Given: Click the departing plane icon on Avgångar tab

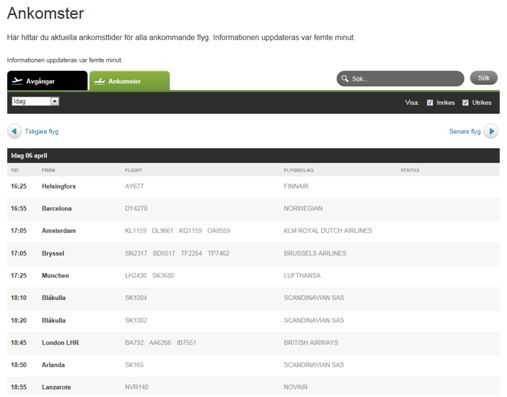Looking at the screenshot, I should 17,81.
